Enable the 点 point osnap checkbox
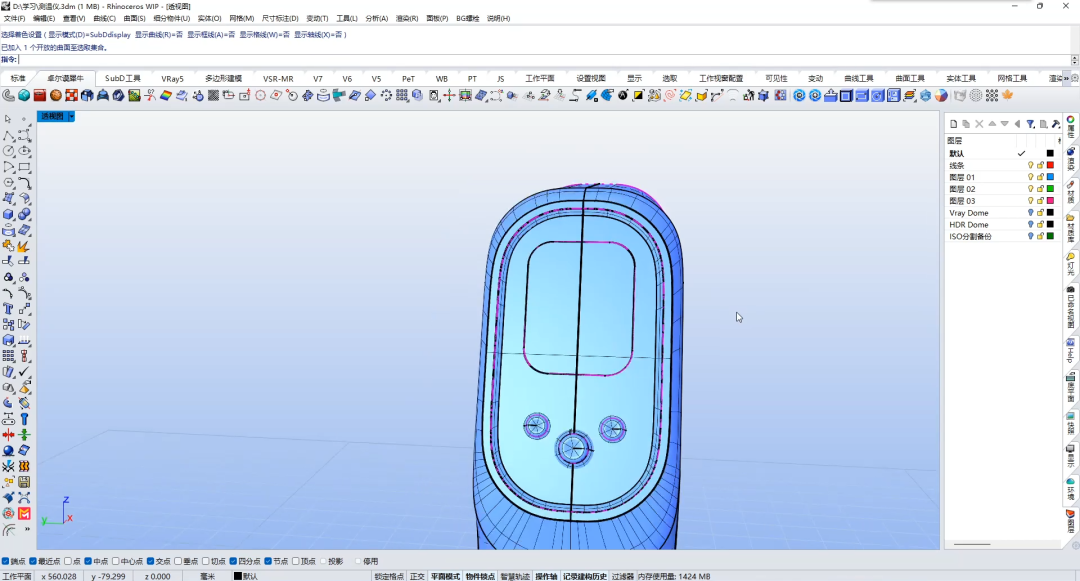The width and height of the screenshot is (1080, 581). pyautogui.click(x=68, y=562)
